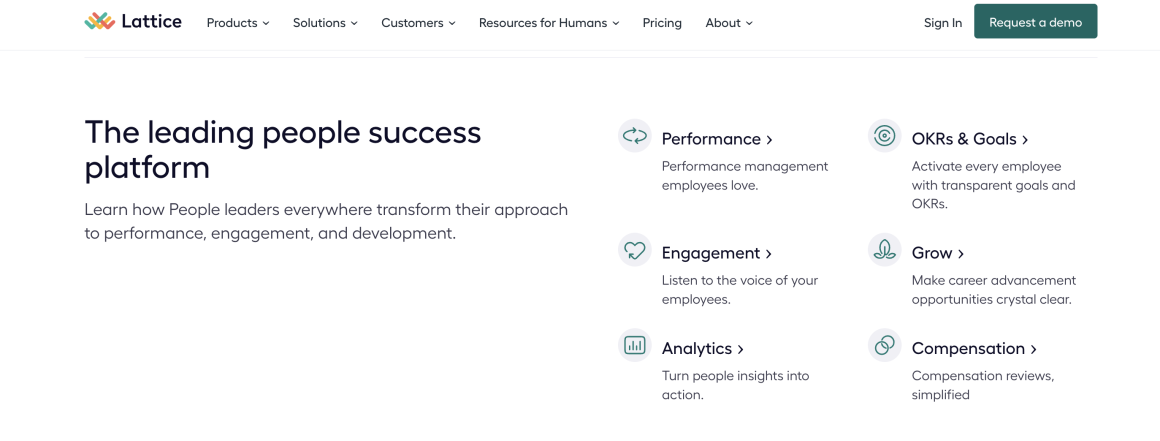Click the OKRs & Goals target icon

885,136
